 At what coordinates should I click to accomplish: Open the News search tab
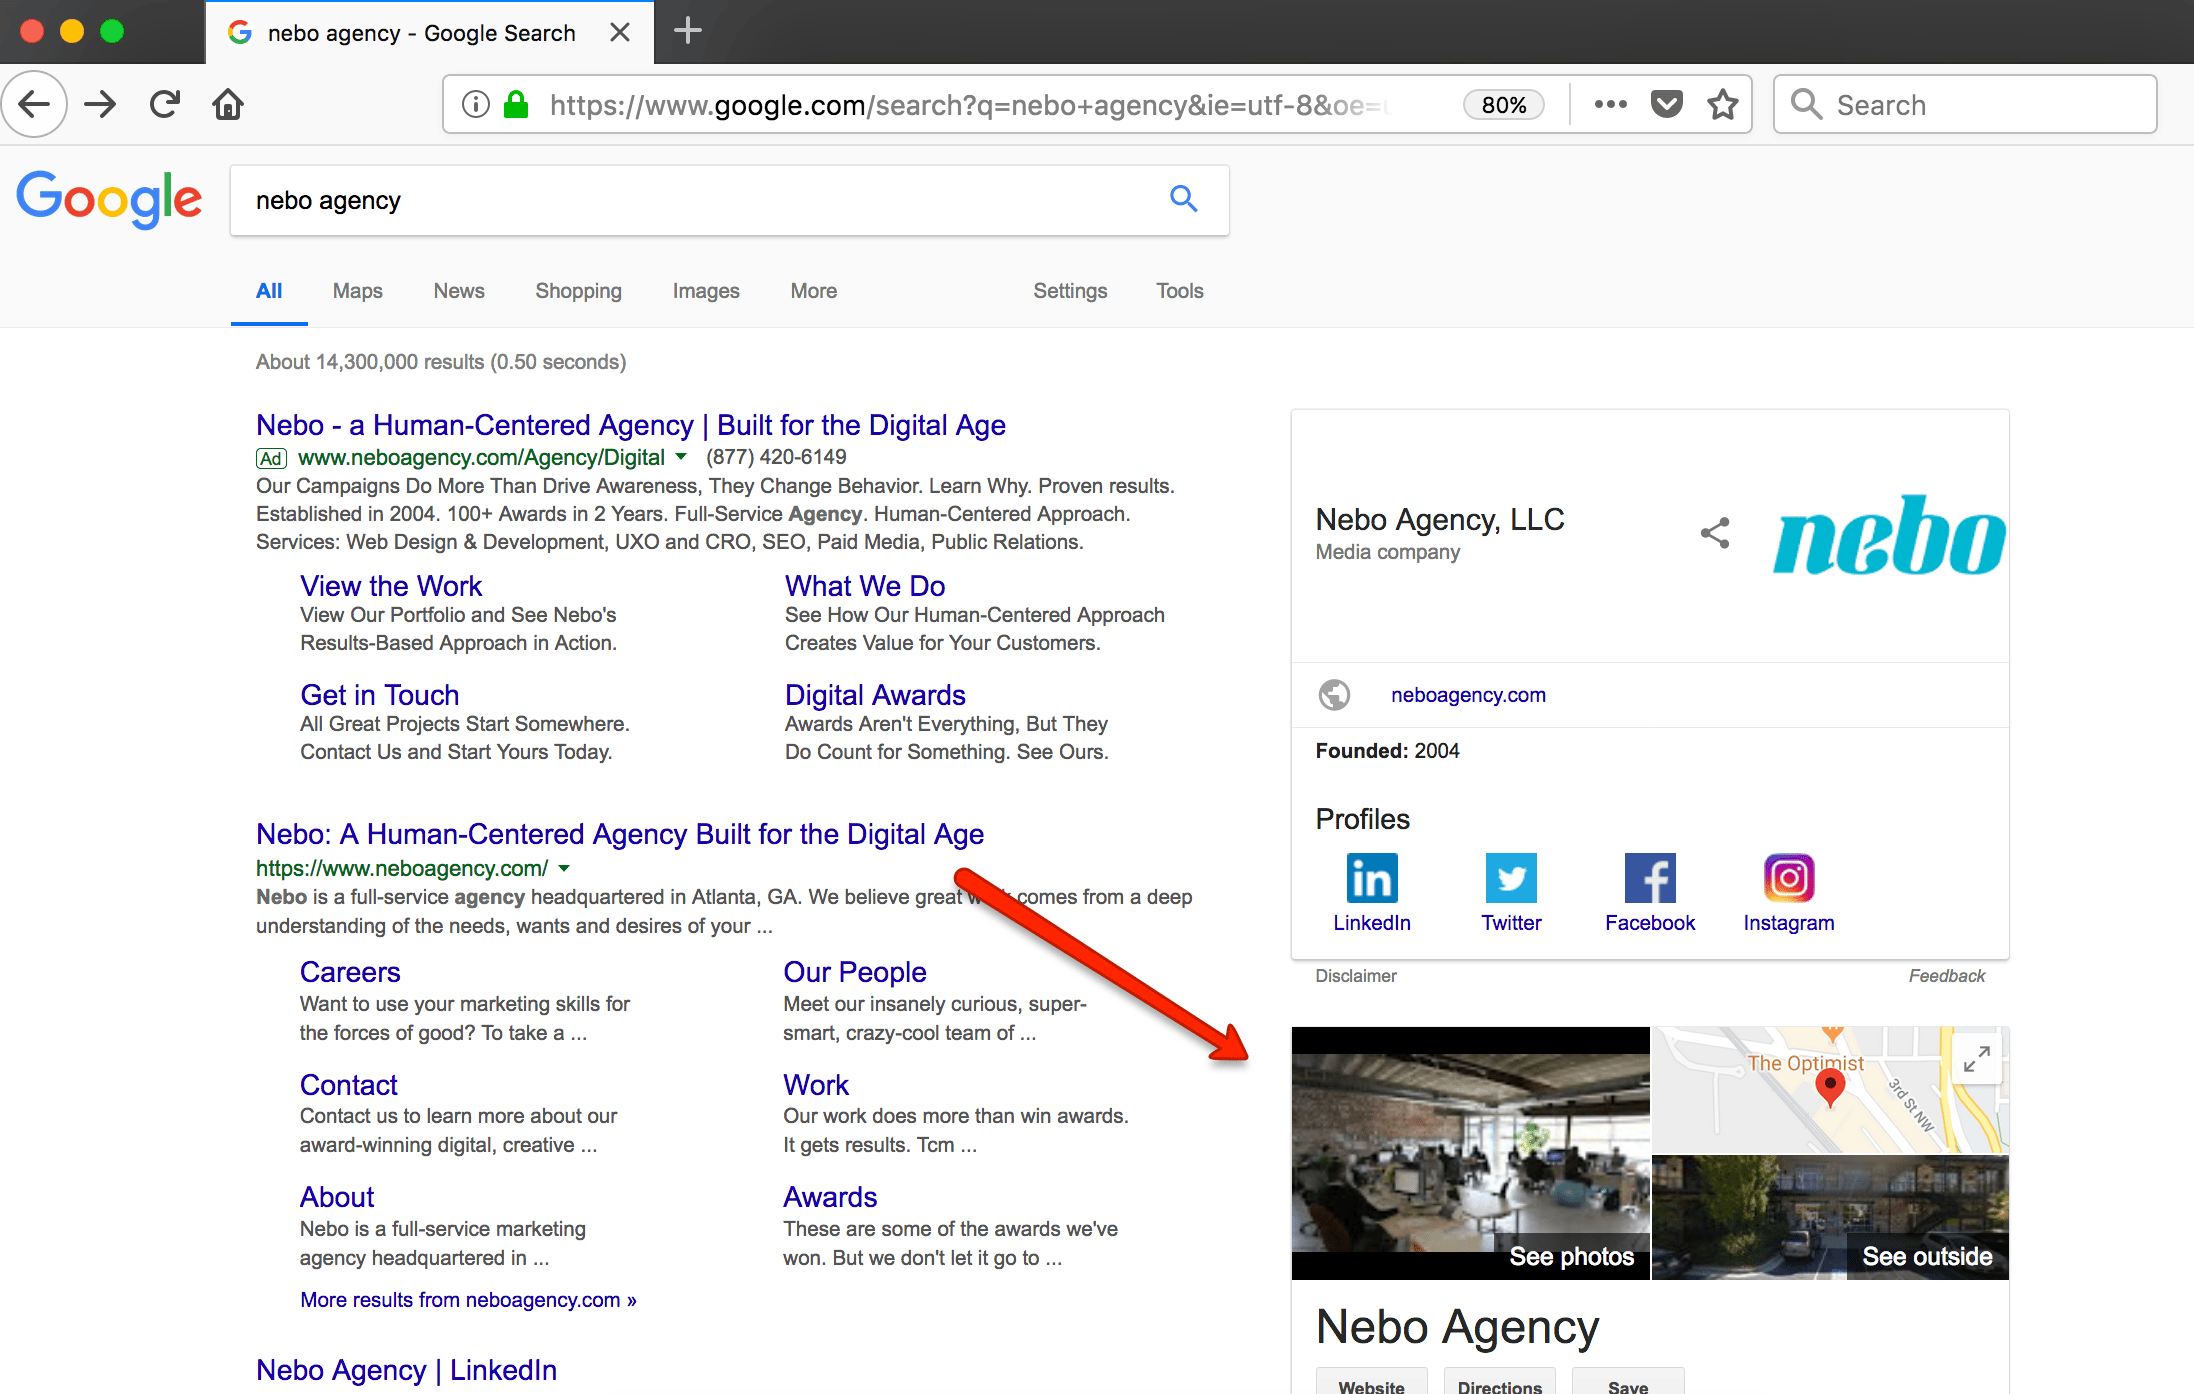pos(458,291)
